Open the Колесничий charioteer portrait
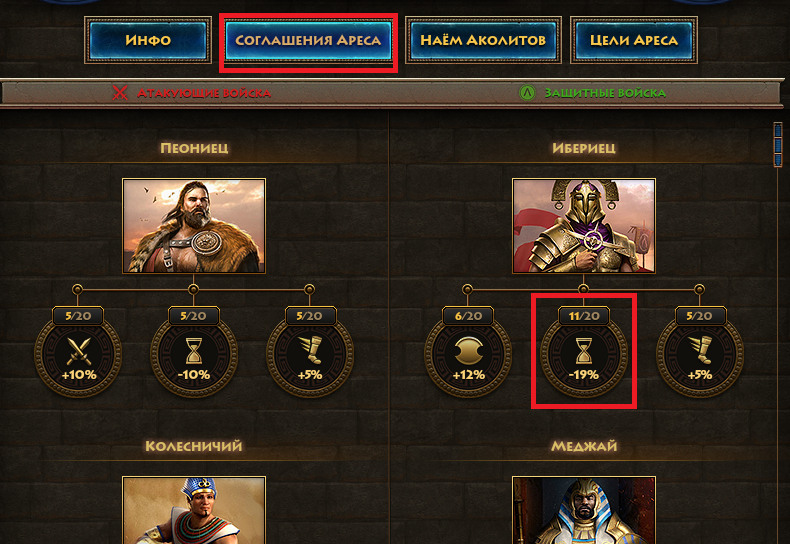The height and width of the screenshot is (544, 790). (x=194, y=510)
